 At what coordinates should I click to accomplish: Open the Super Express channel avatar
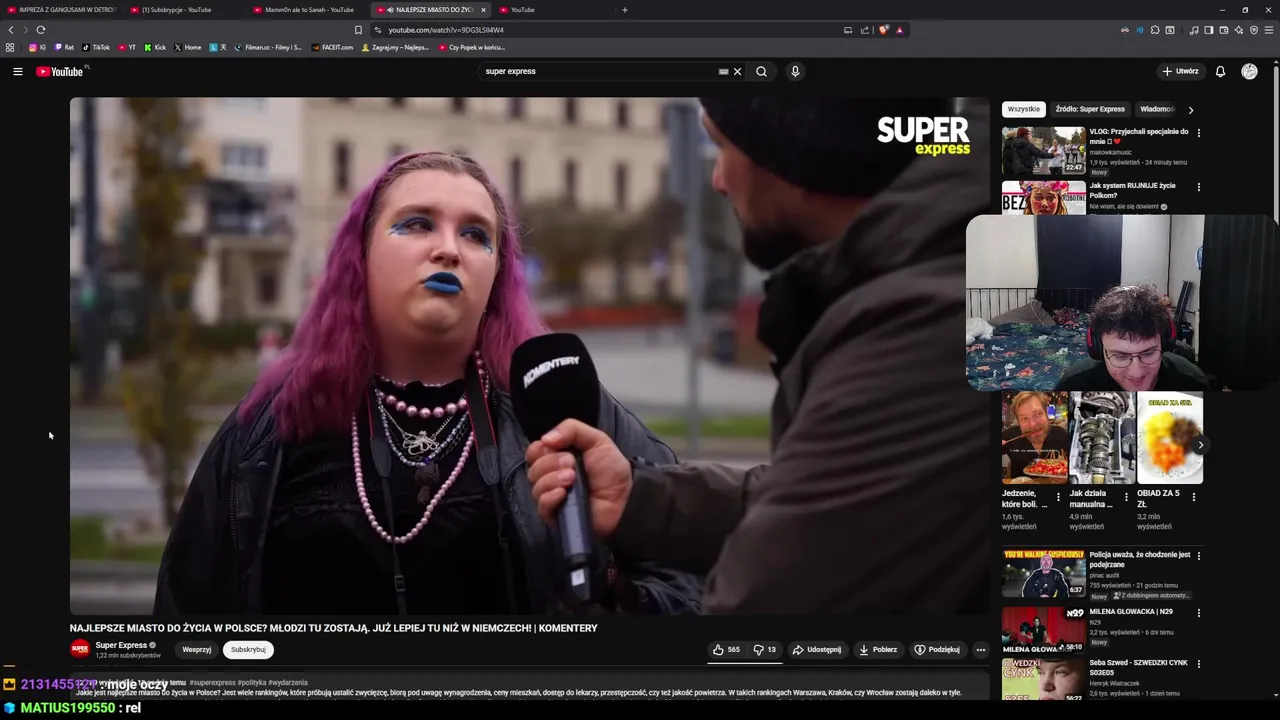tap(80, 649)
